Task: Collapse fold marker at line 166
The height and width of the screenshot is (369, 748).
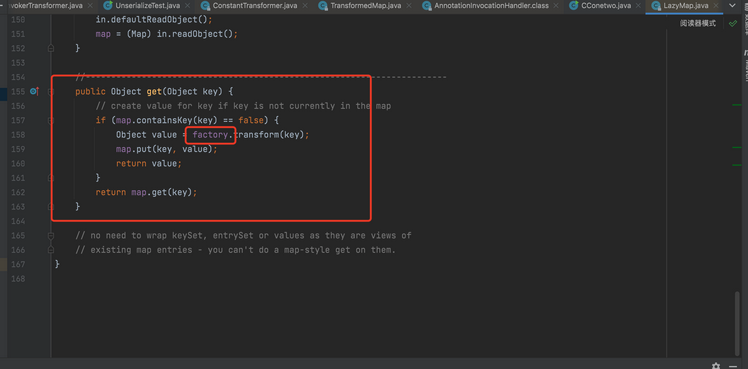Action: click(51, 249)
